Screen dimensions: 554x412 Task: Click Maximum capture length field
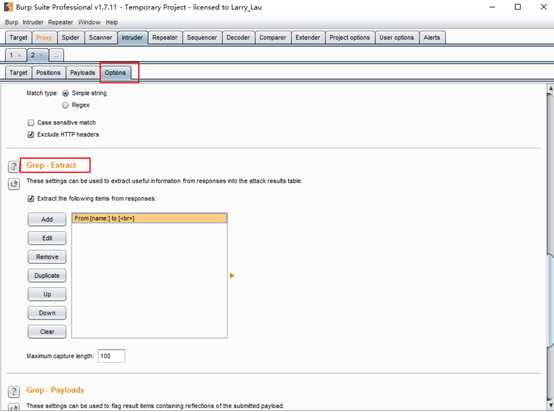coord(111,356)
